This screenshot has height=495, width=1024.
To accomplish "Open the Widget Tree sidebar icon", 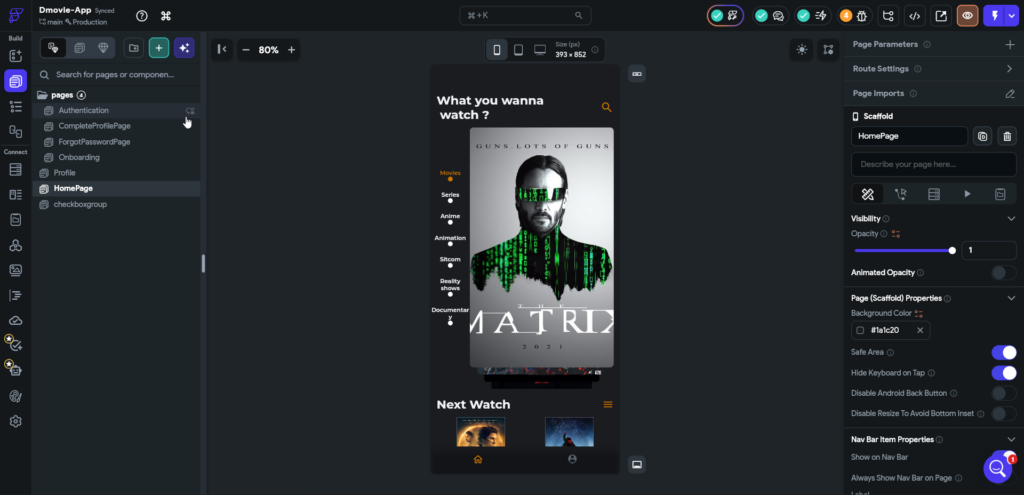I will (x=16, y=106).
